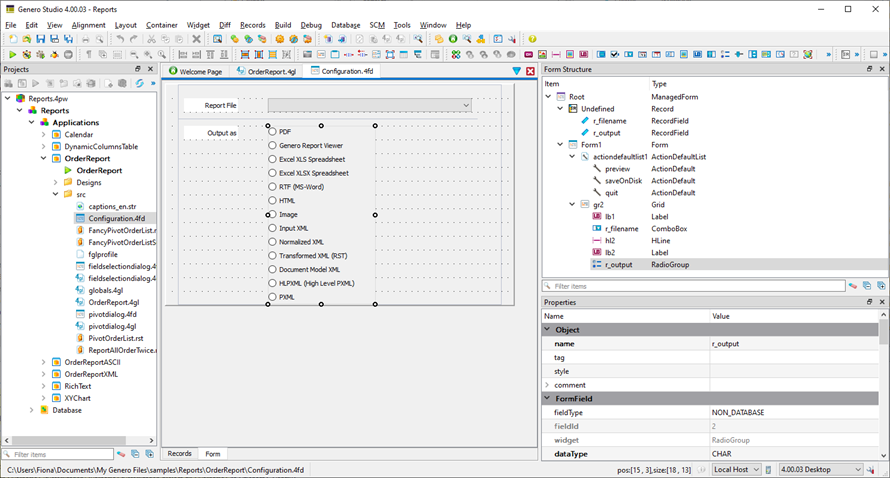Choose the Excel XLSX Spreadsheet radio button

coord(272,173)
